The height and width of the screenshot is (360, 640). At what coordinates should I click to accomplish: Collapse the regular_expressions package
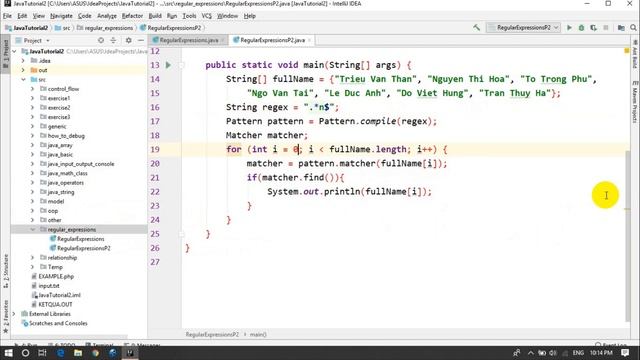point(32,230)
